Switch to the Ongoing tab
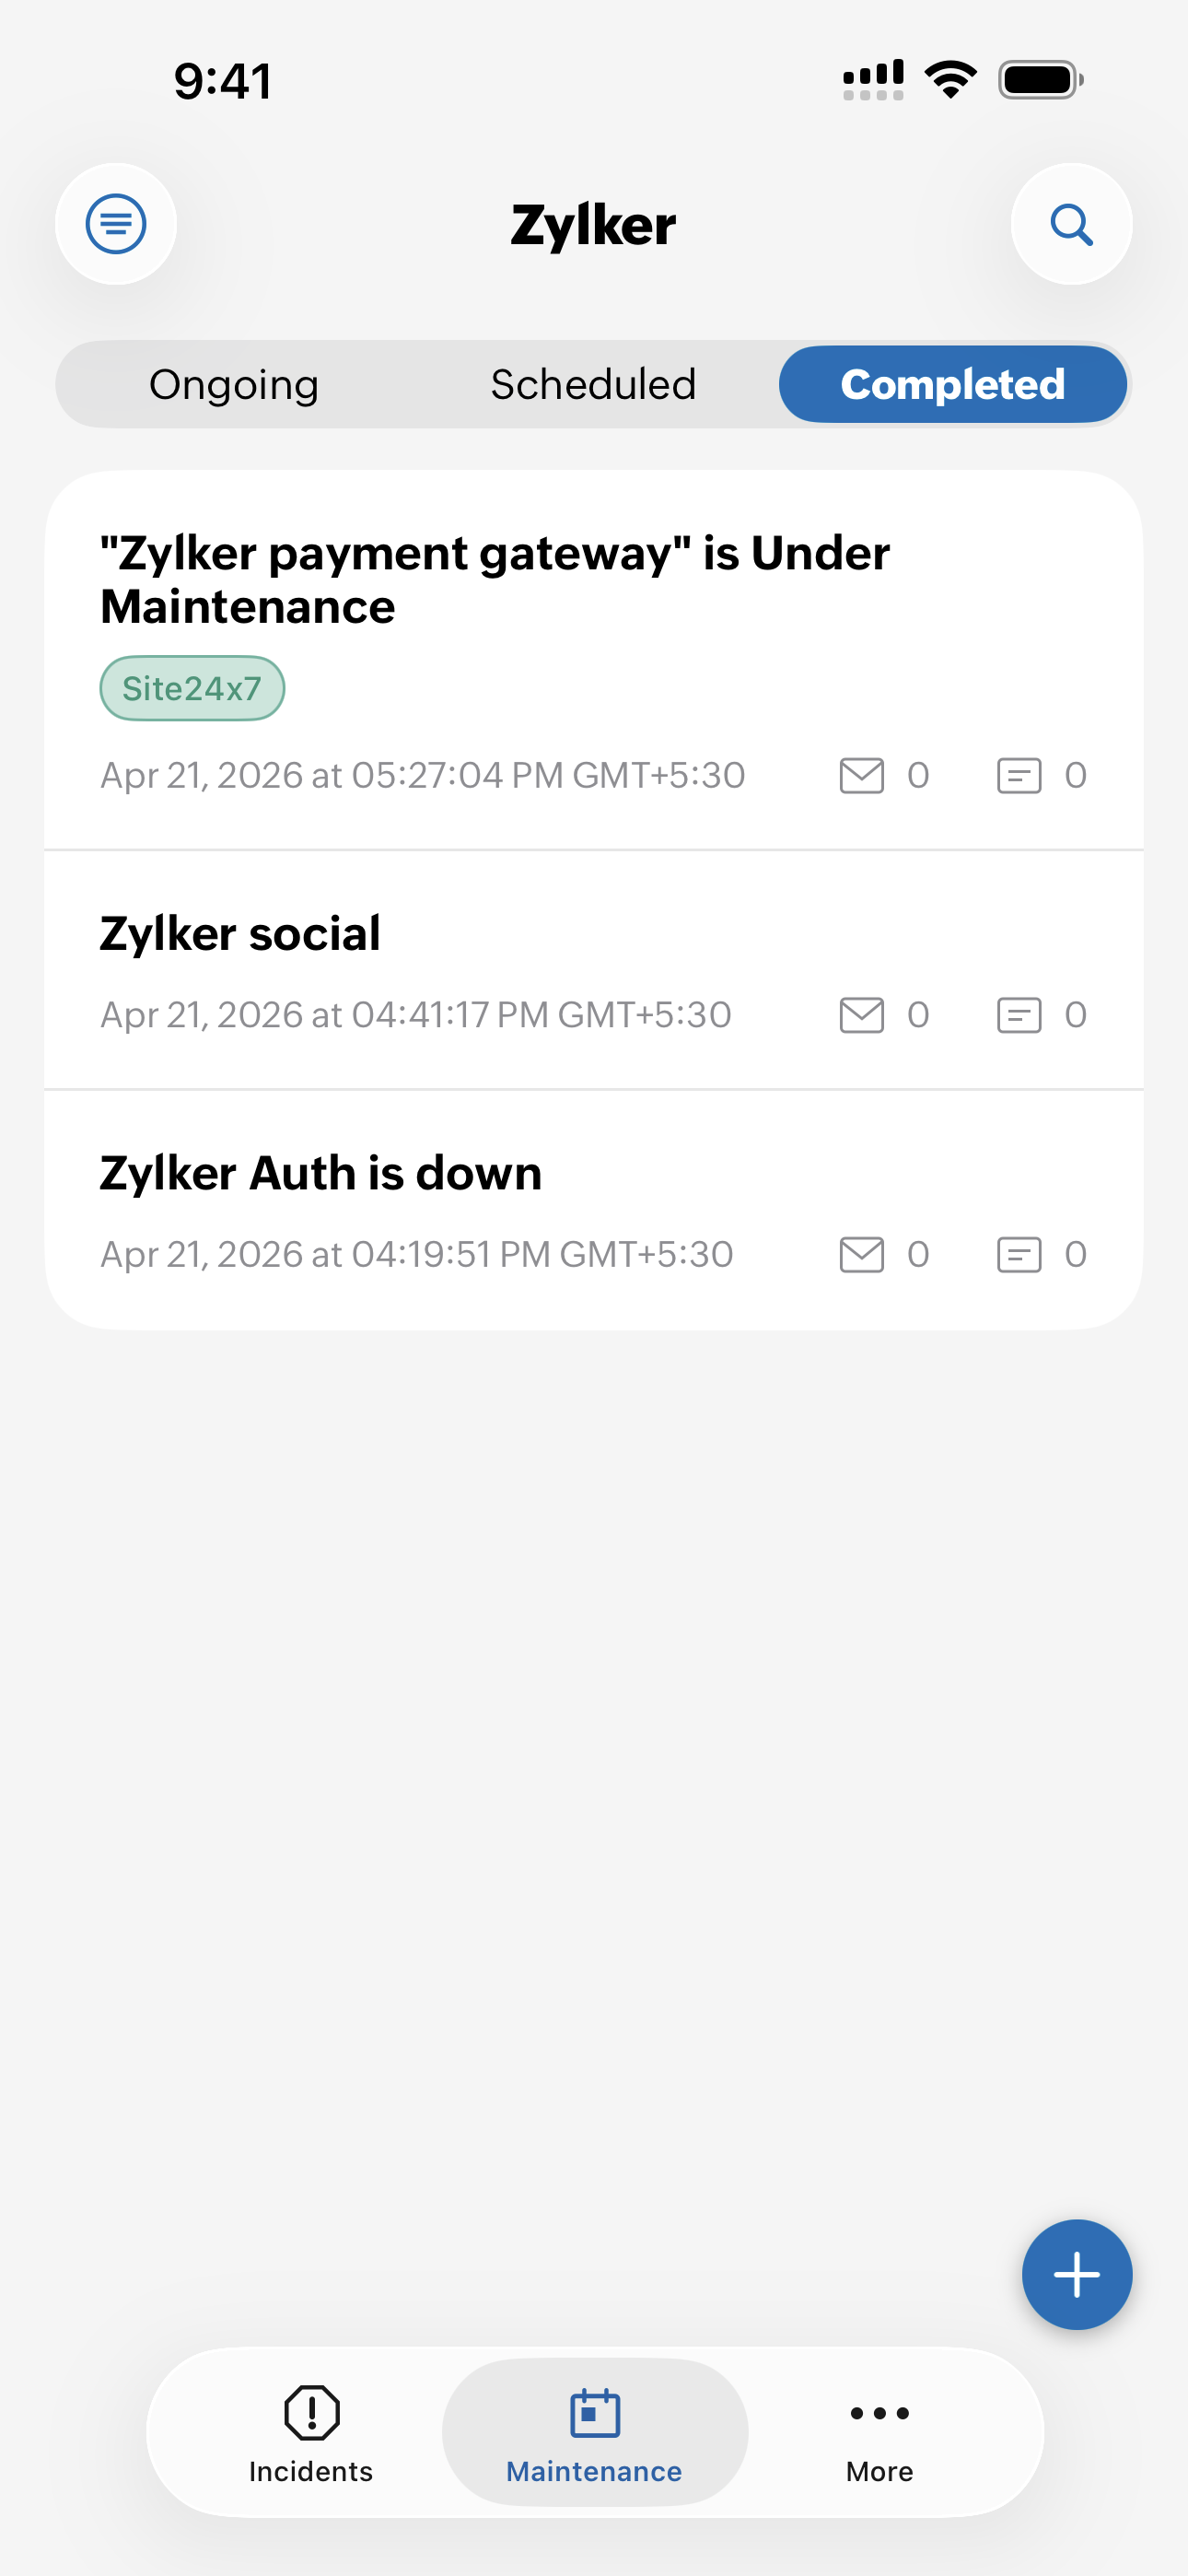Image resolution: width=1188 pixels, height=2576 pixels. pyautogui.click(x=234, y=385)
